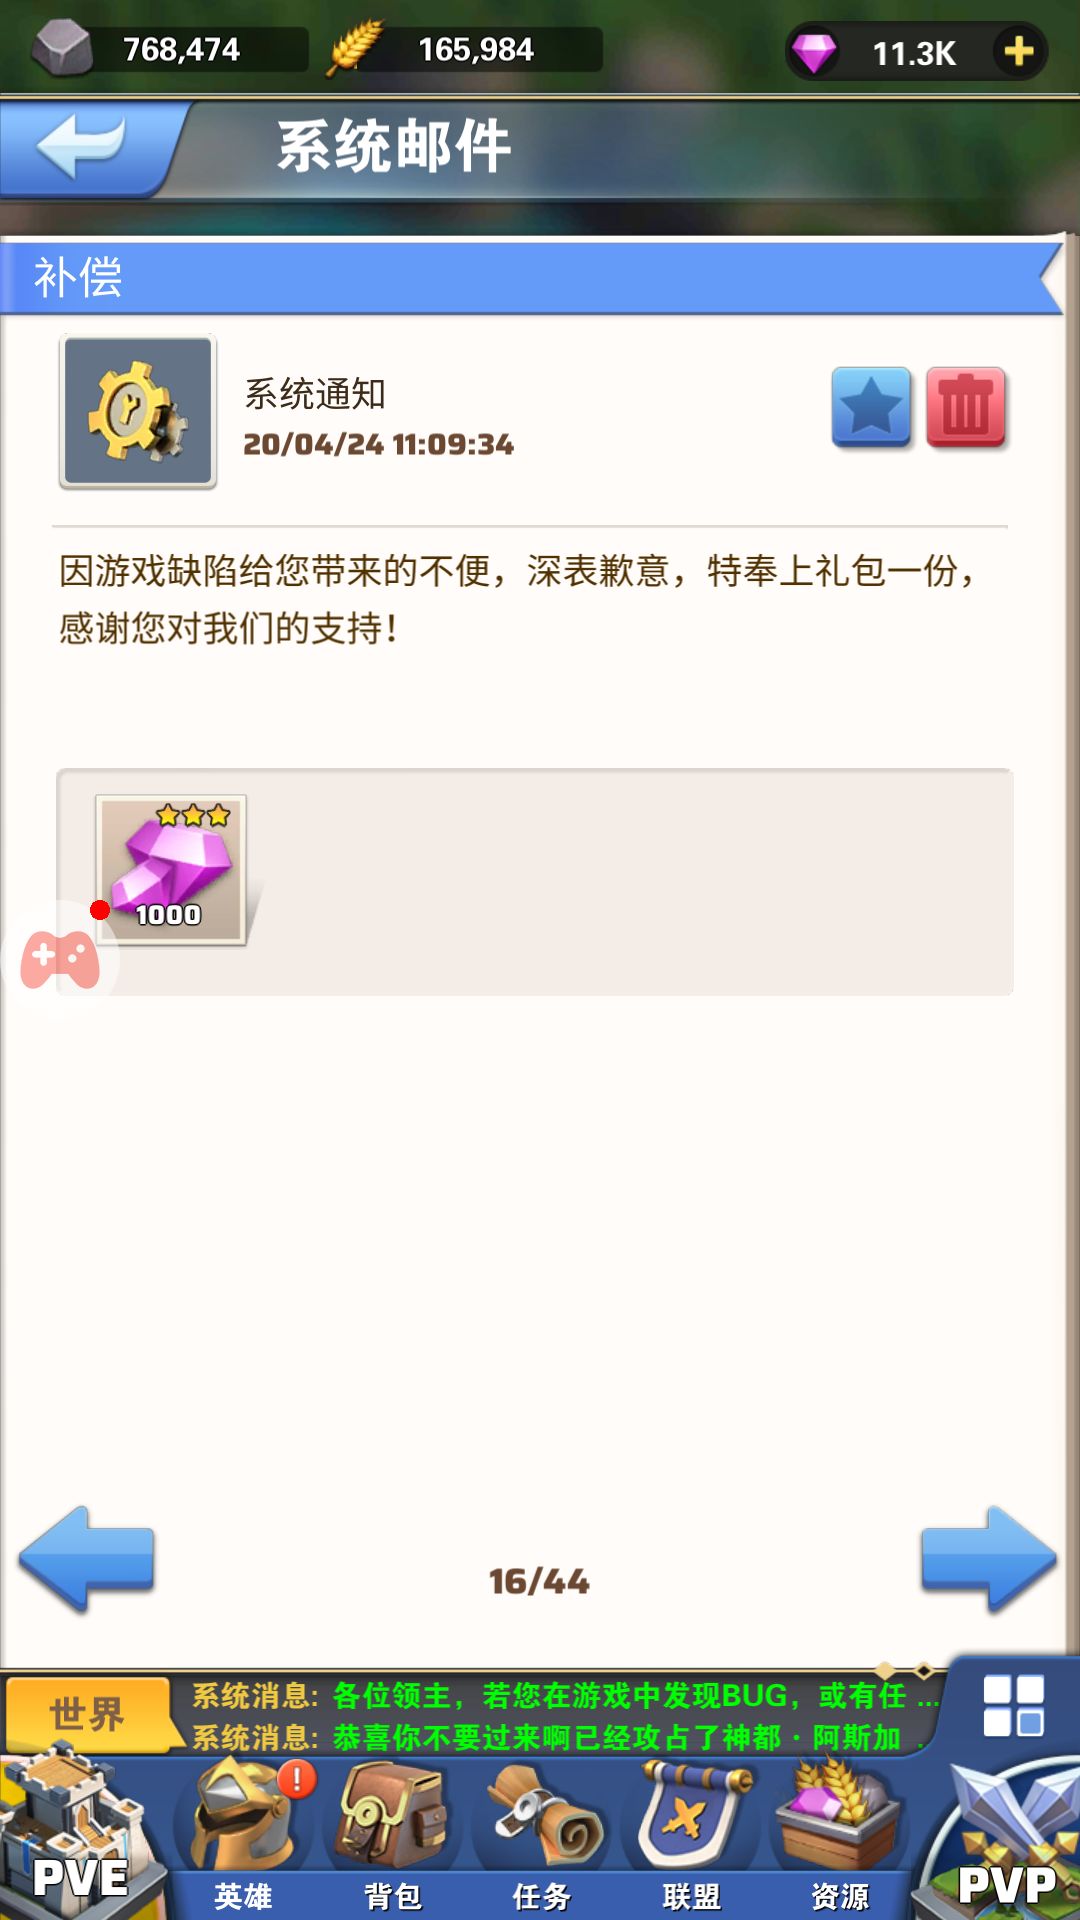
Task: Open the floating red gamepad icon
Action: tap(60, 960)
